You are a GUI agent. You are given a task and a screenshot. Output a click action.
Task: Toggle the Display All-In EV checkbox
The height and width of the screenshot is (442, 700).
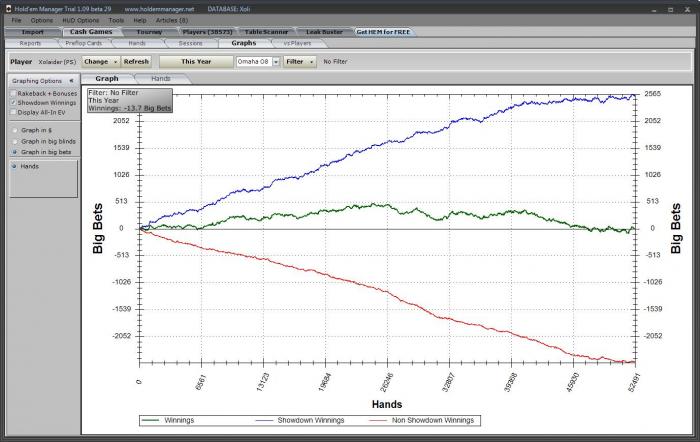[13, 112]
